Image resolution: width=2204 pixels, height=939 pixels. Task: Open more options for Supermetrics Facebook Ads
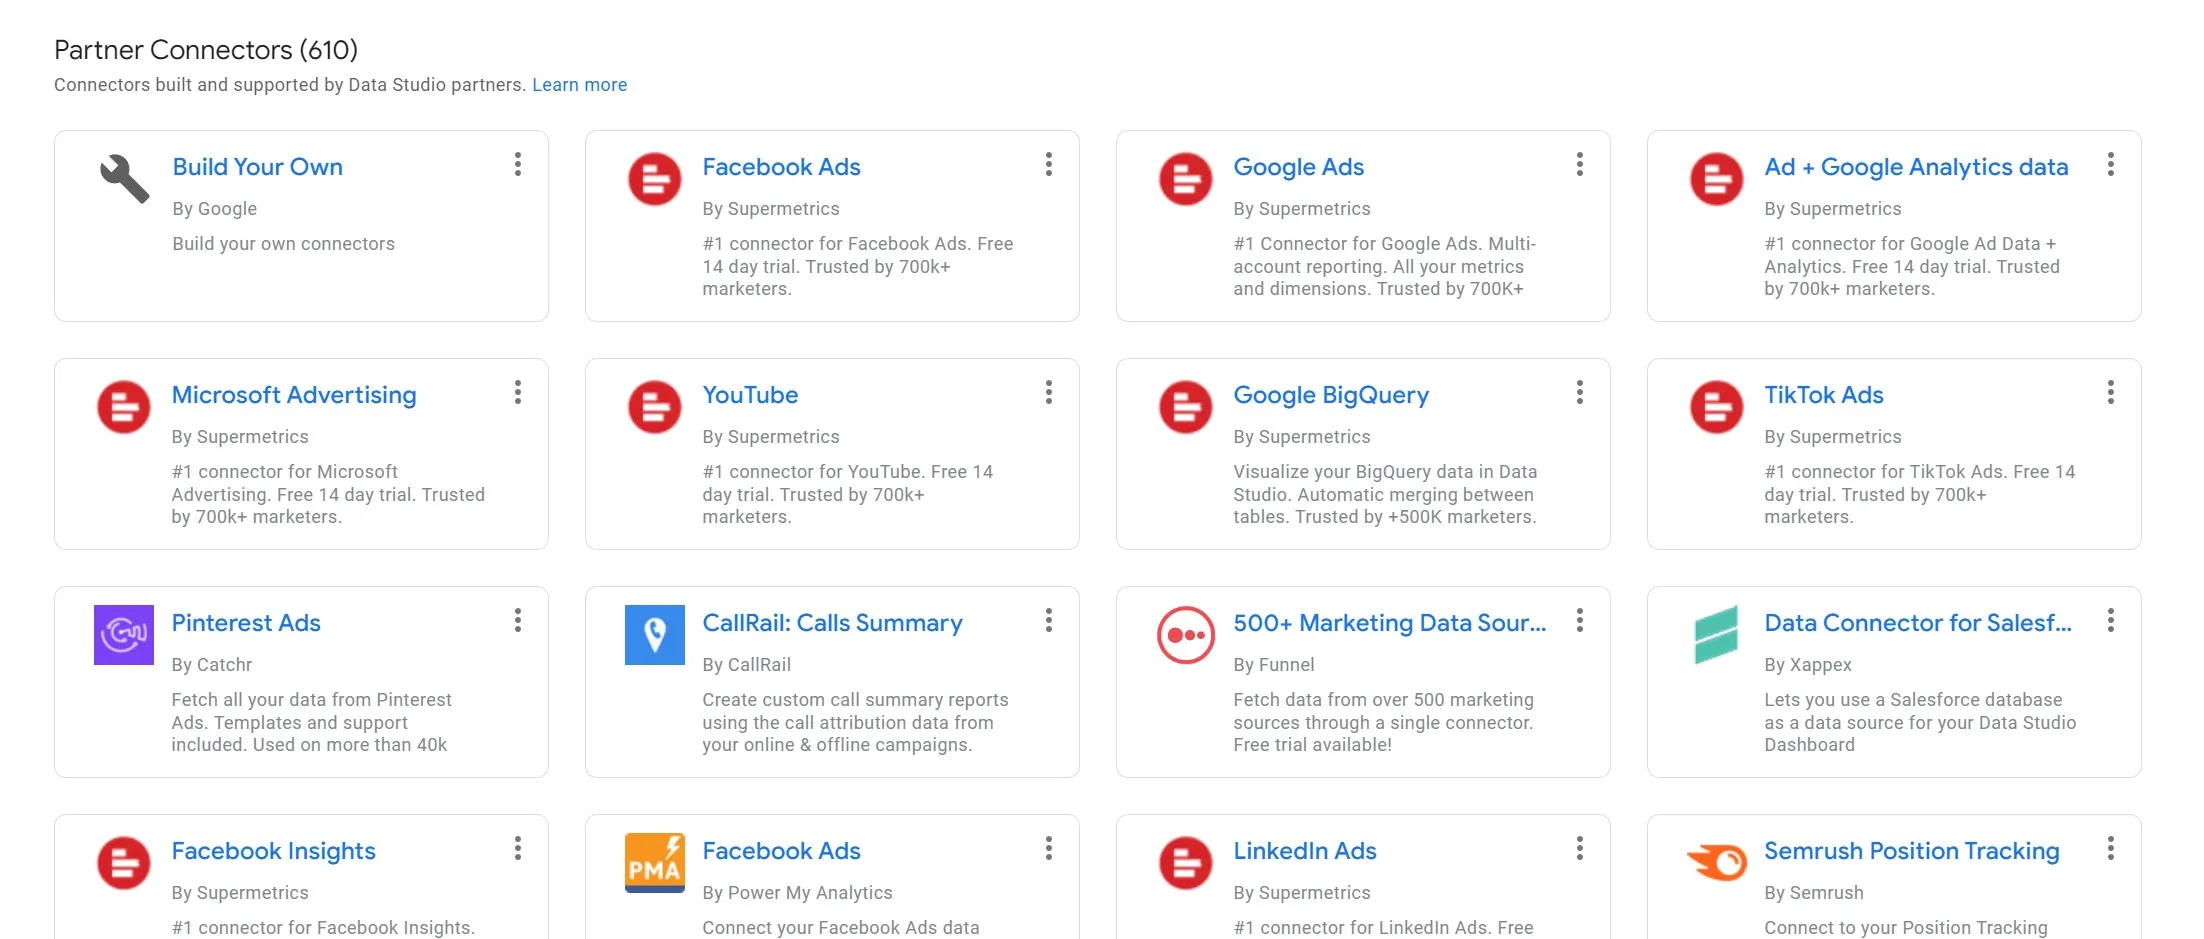click(x=1049, y=164)
